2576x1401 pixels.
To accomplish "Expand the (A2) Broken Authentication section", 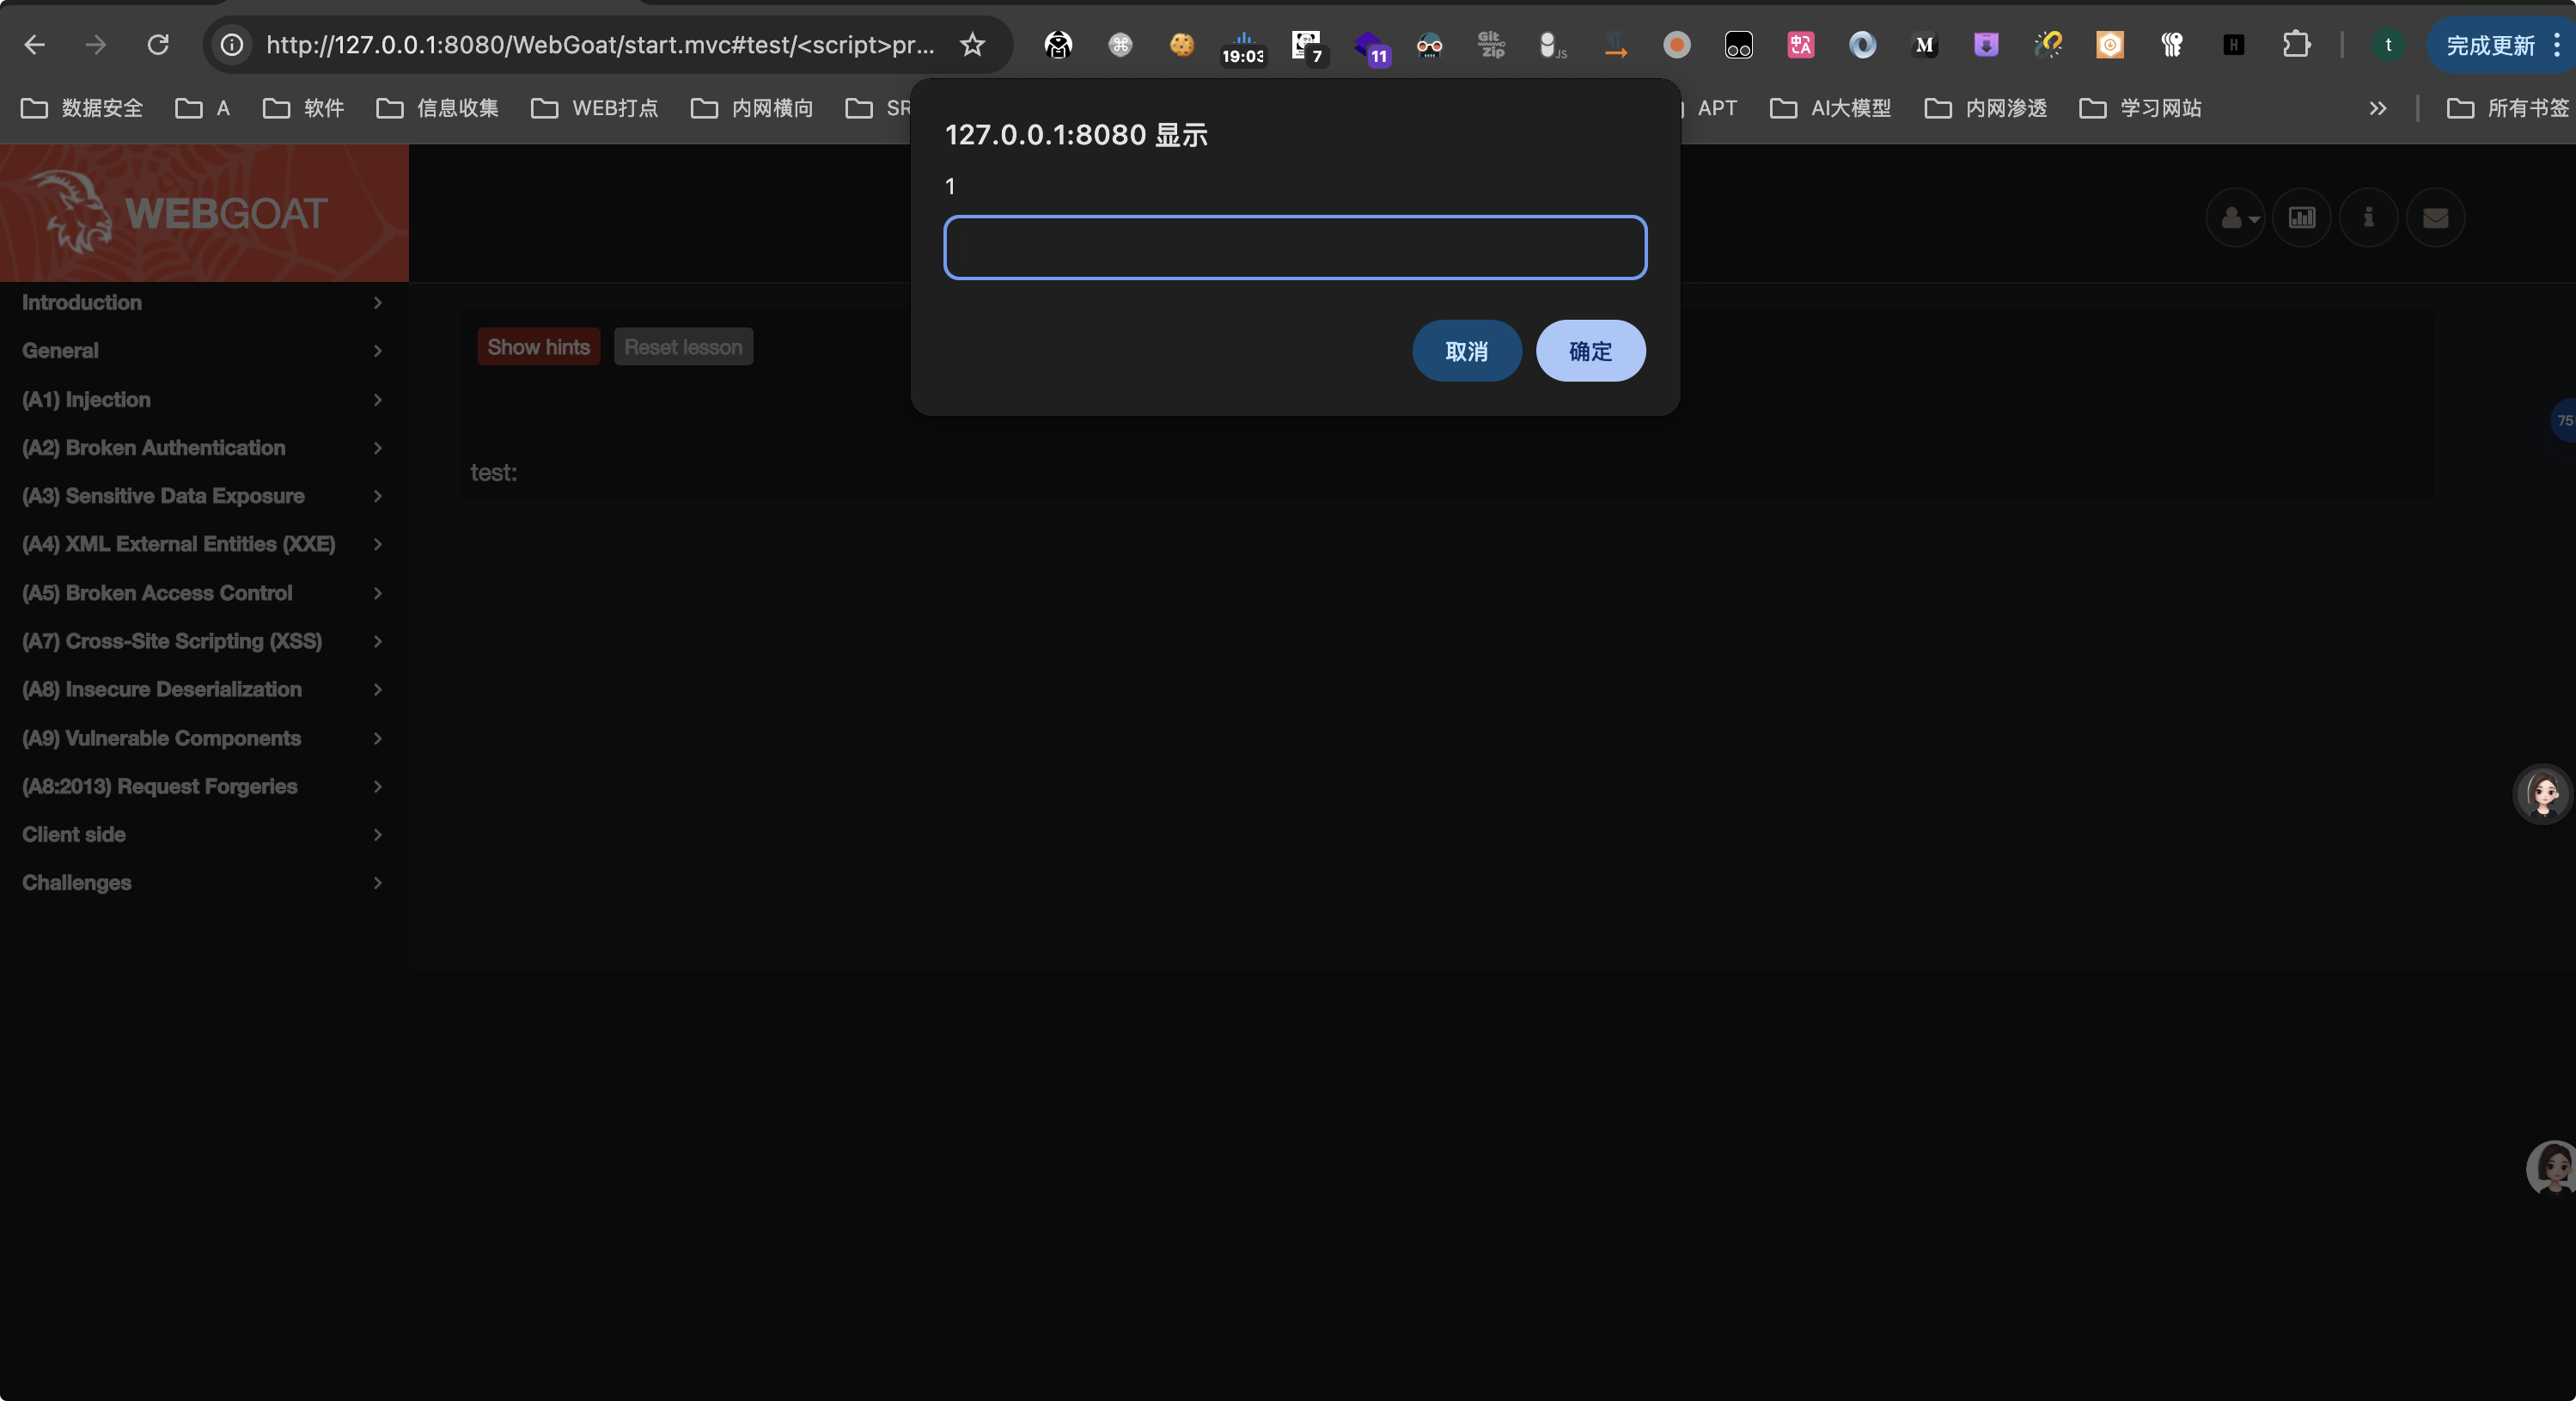I will click(204, 448).
